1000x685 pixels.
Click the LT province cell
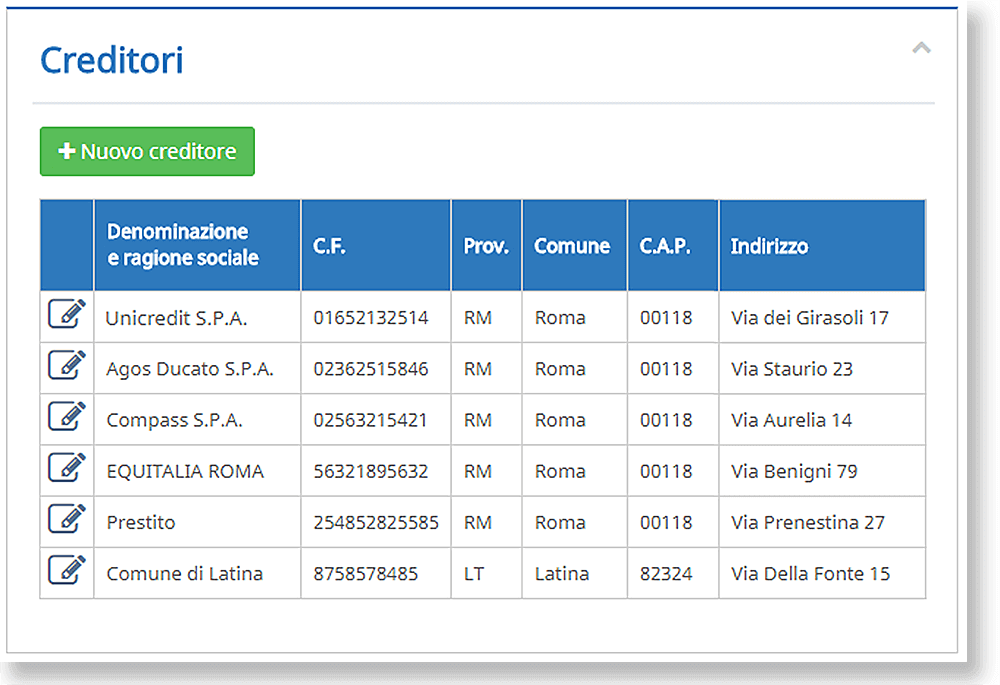(487, 573)
